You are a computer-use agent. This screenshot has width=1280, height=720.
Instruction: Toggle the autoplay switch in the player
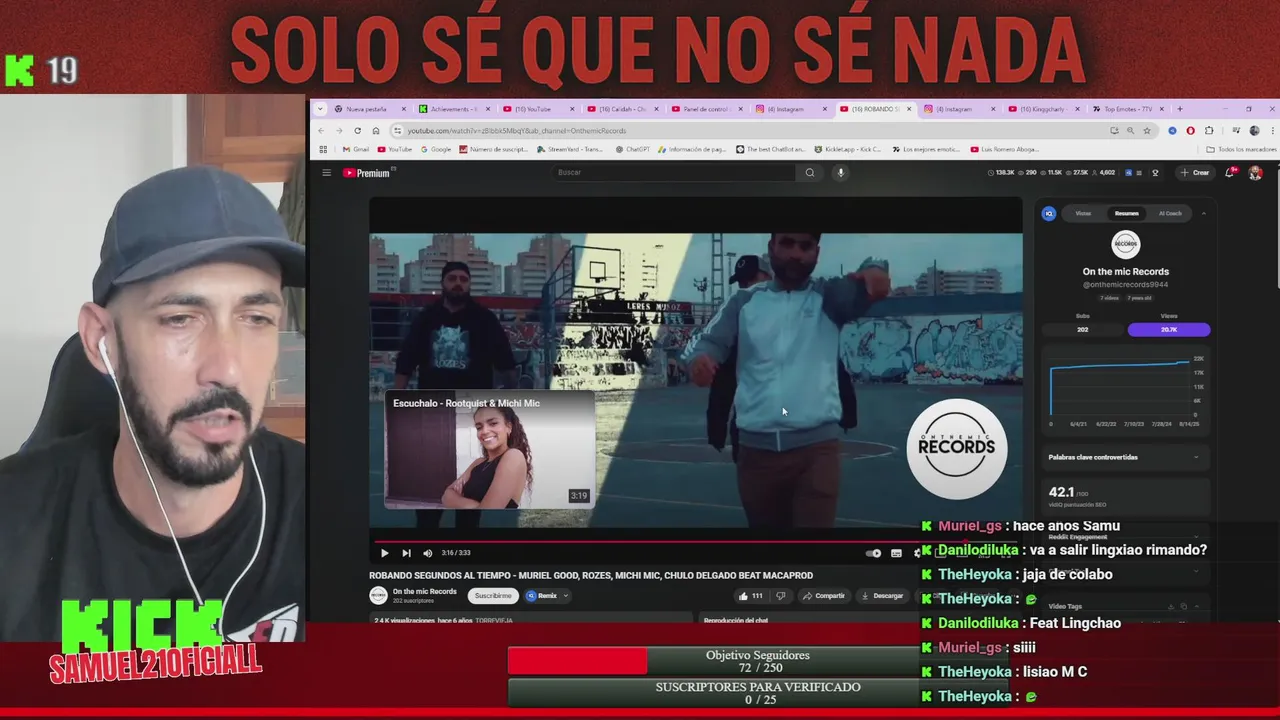[874, 553]
